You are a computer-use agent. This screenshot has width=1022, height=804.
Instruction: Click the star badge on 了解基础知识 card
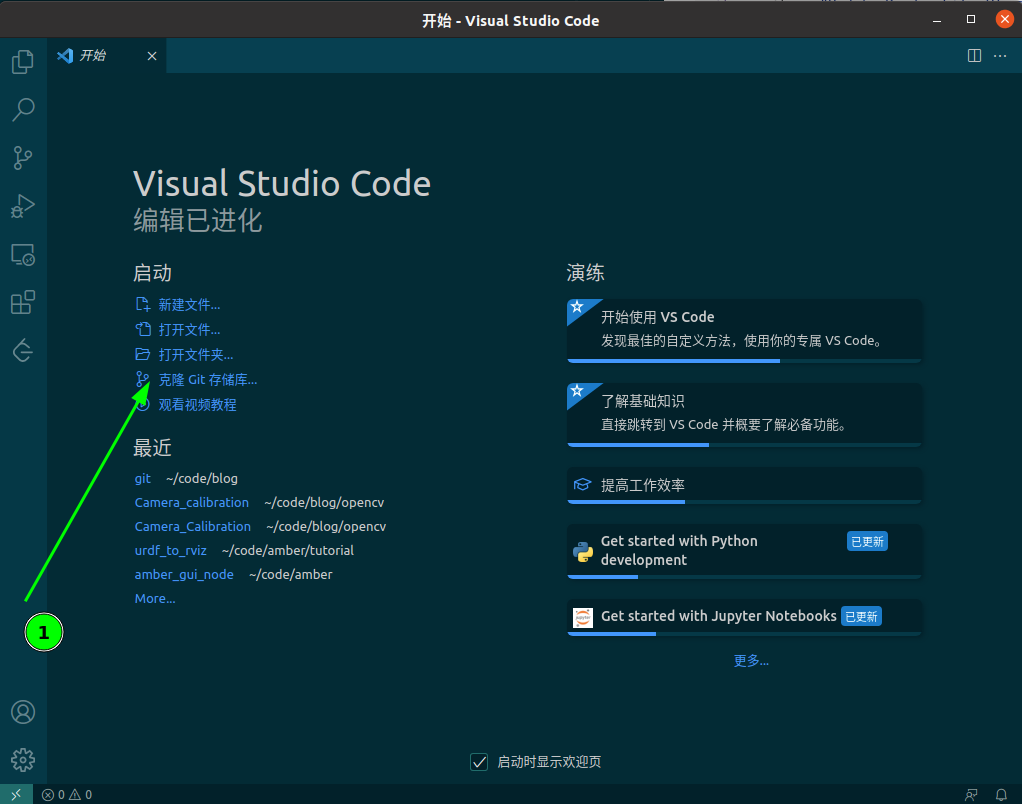tap(577, 390)
